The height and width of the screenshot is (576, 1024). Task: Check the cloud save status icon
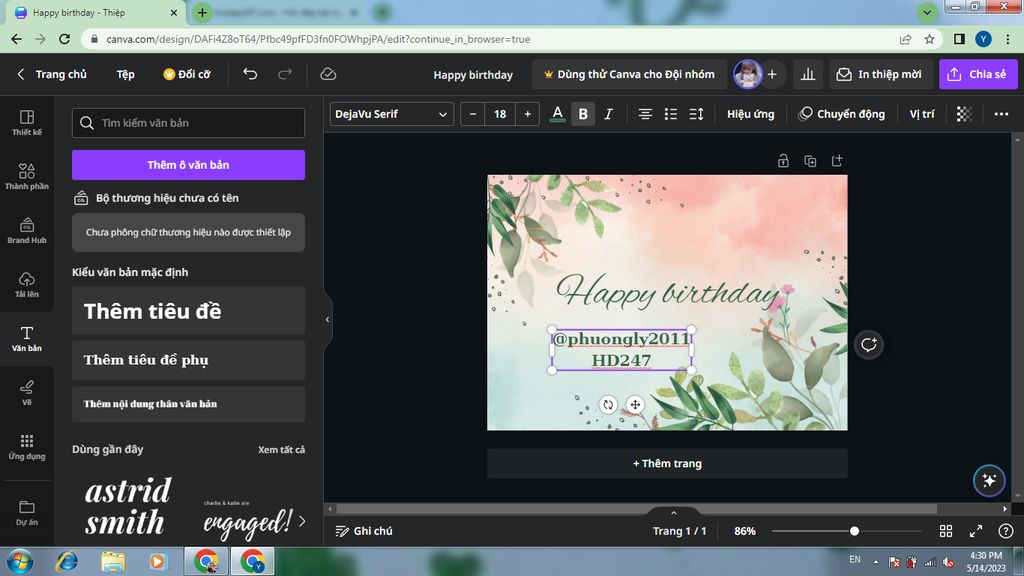(328, 74)
